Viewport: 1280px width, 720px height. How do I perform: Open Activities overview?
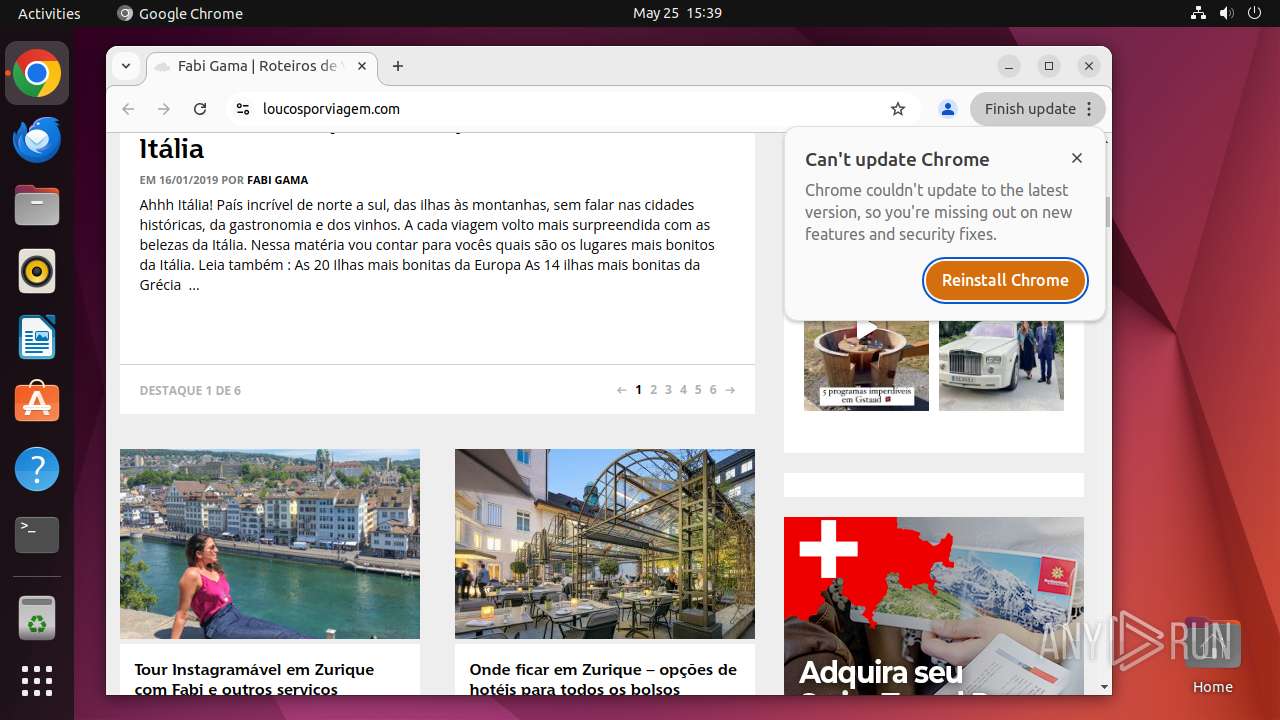point(49,13)
